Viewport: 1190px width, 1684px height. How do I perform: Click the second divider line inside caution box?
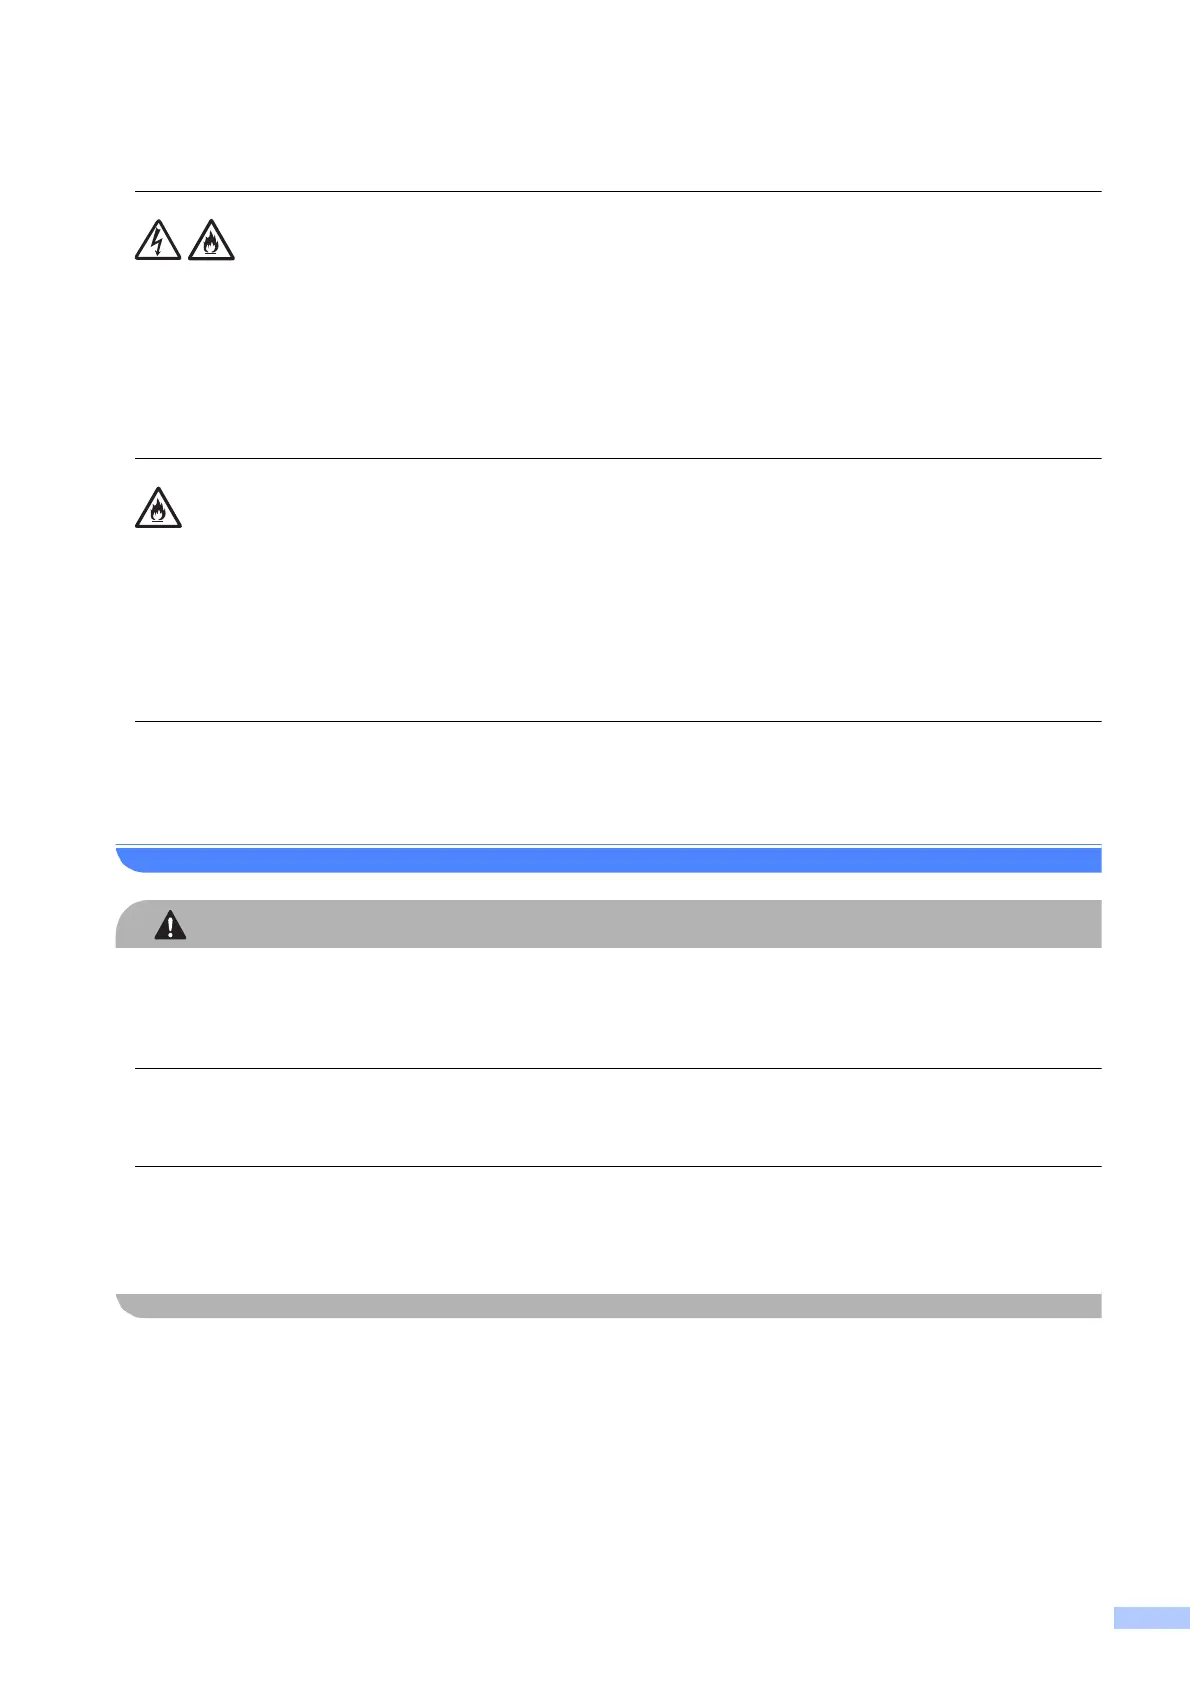(617, 1166)
